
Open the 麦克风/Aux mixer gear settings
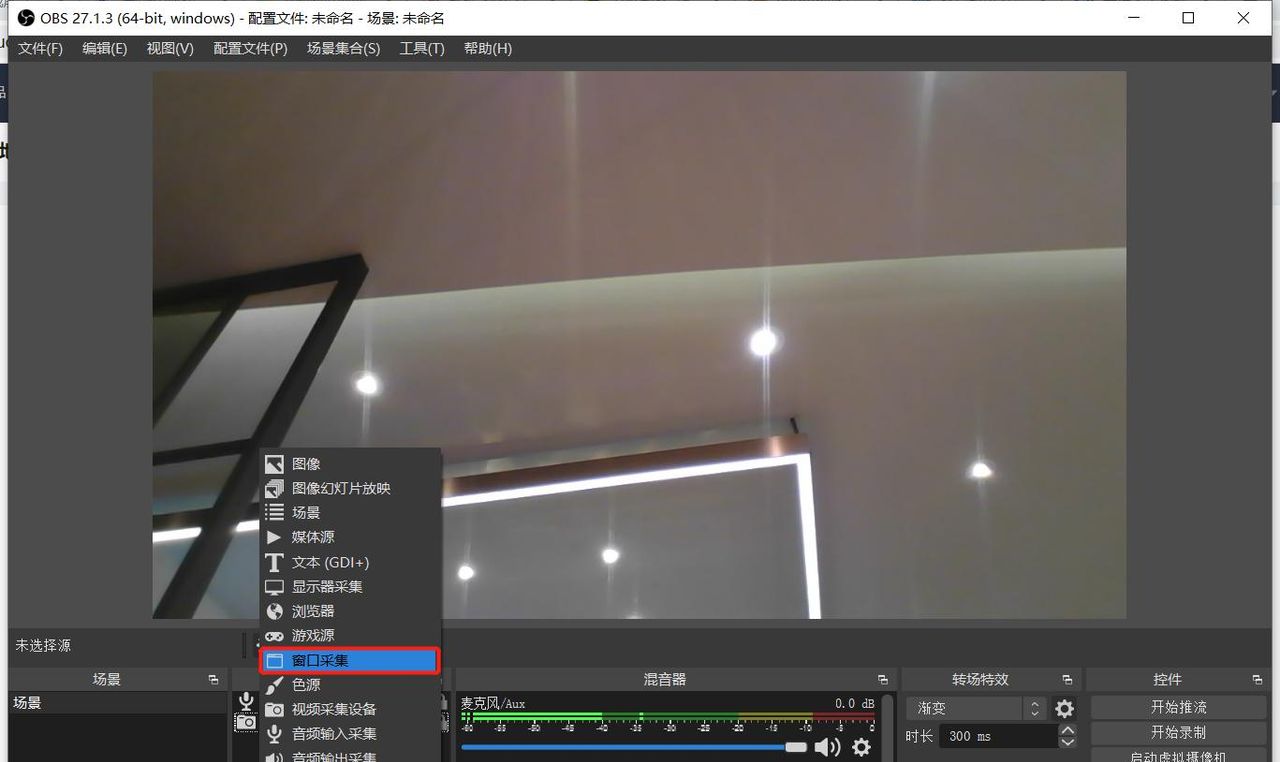pos(861,747)
